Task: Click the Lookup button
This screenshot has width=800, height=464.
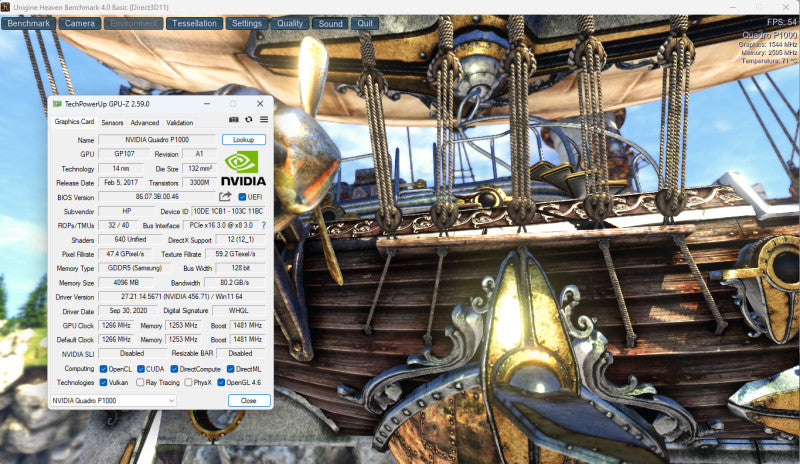Action: click(243, 139)
